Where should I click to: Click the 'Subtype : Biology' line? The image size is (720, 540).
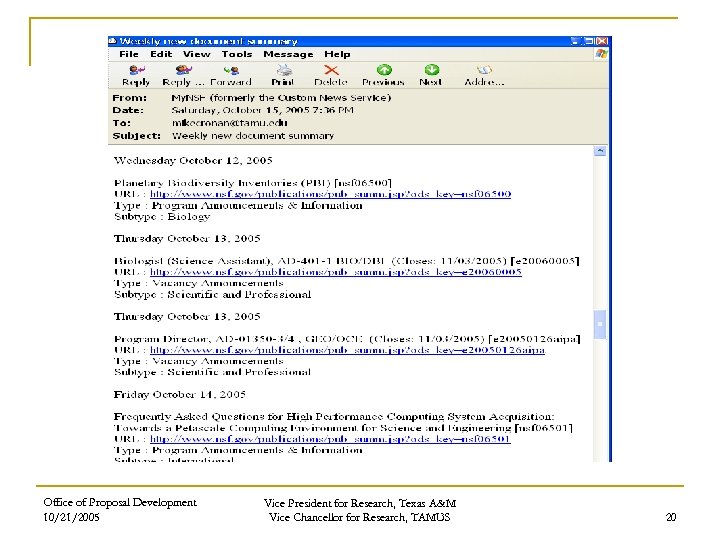tap(162, 217)
